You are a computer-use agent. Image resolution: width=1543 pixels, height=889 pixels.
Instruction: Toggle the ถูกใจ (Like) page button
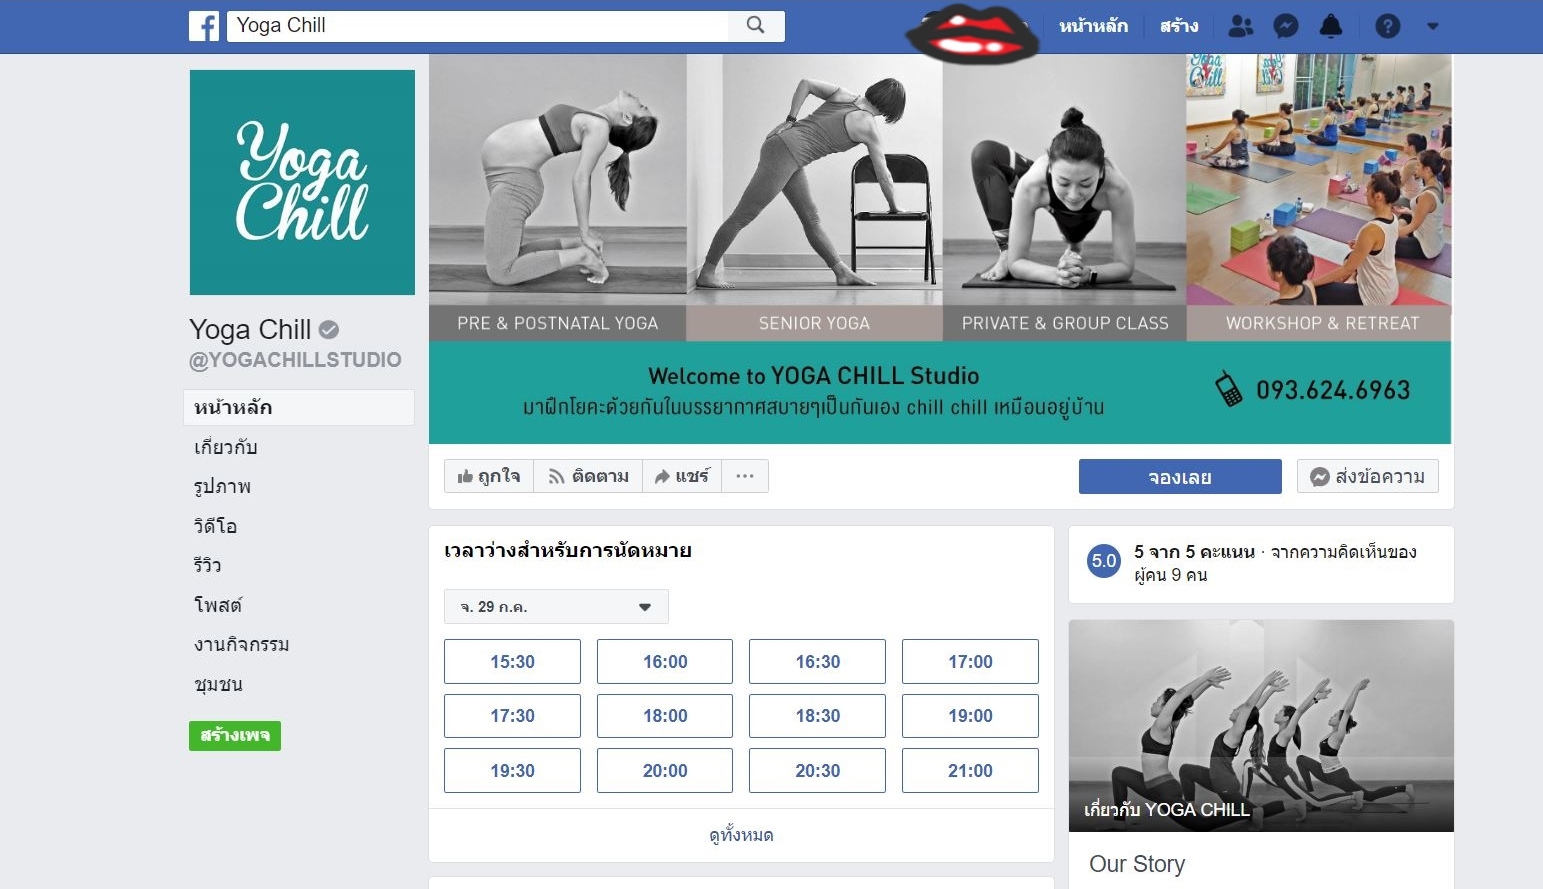point(489,476)
